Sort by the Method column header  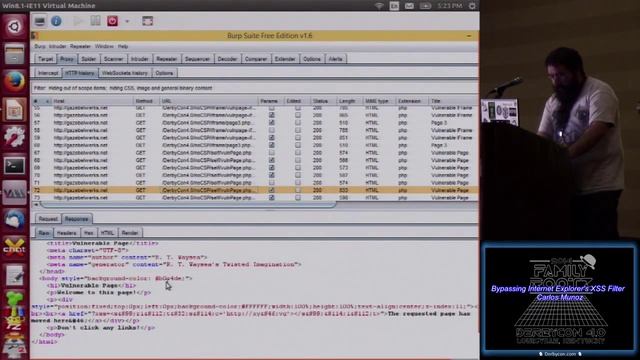coord(146,101)
